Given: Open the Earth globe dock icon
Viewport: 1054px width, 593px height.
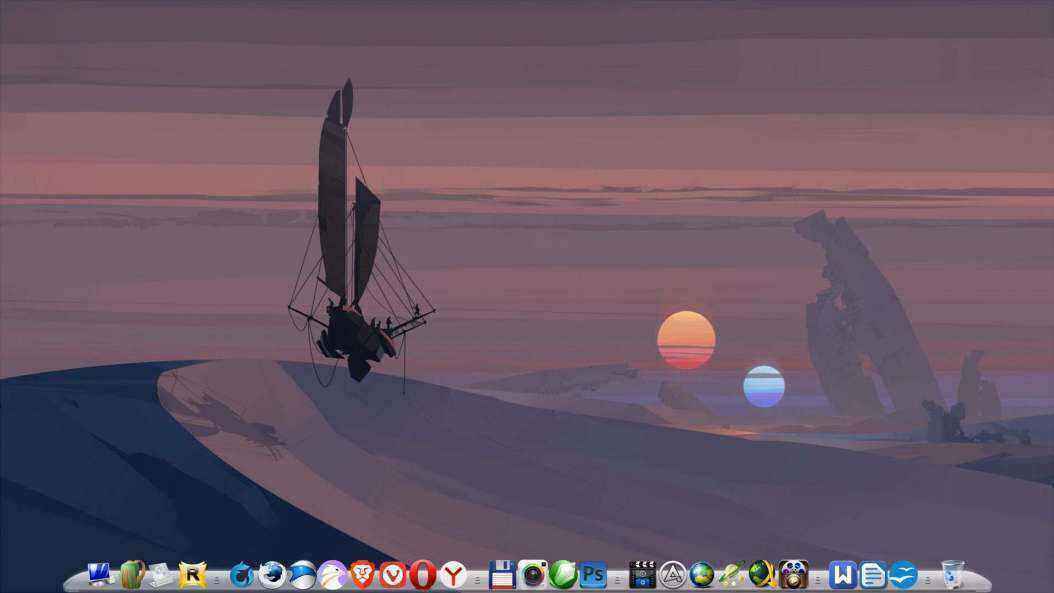Looking at the screenshot, I should tap(702, 576).
